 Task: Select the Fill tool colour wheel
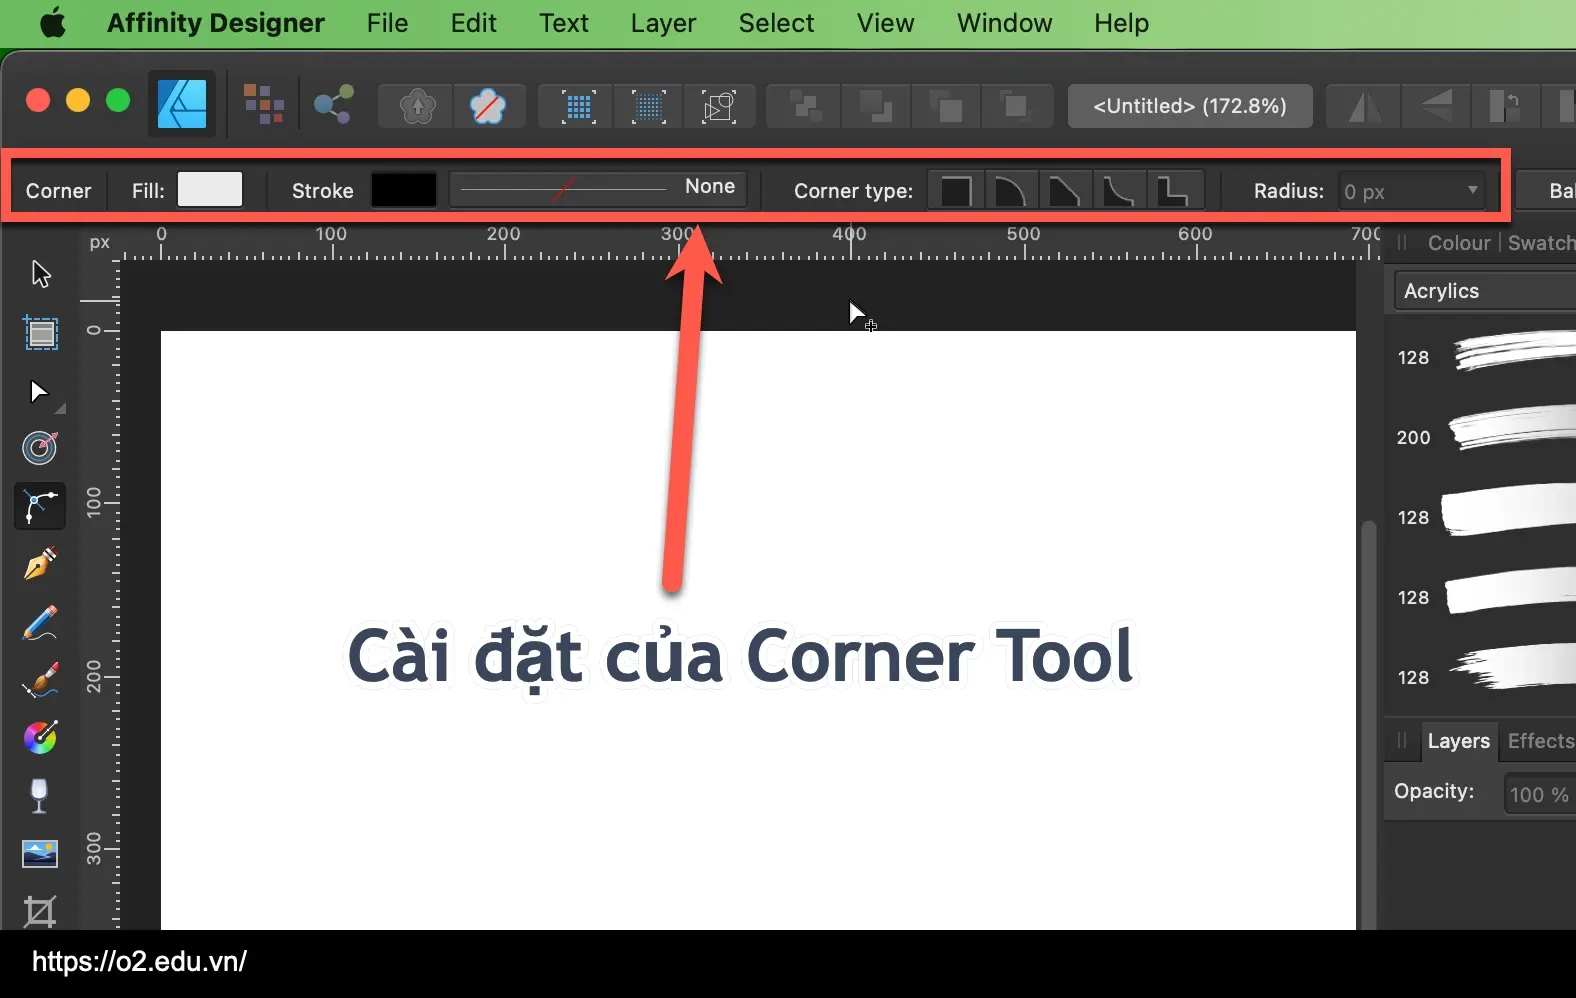40,738
